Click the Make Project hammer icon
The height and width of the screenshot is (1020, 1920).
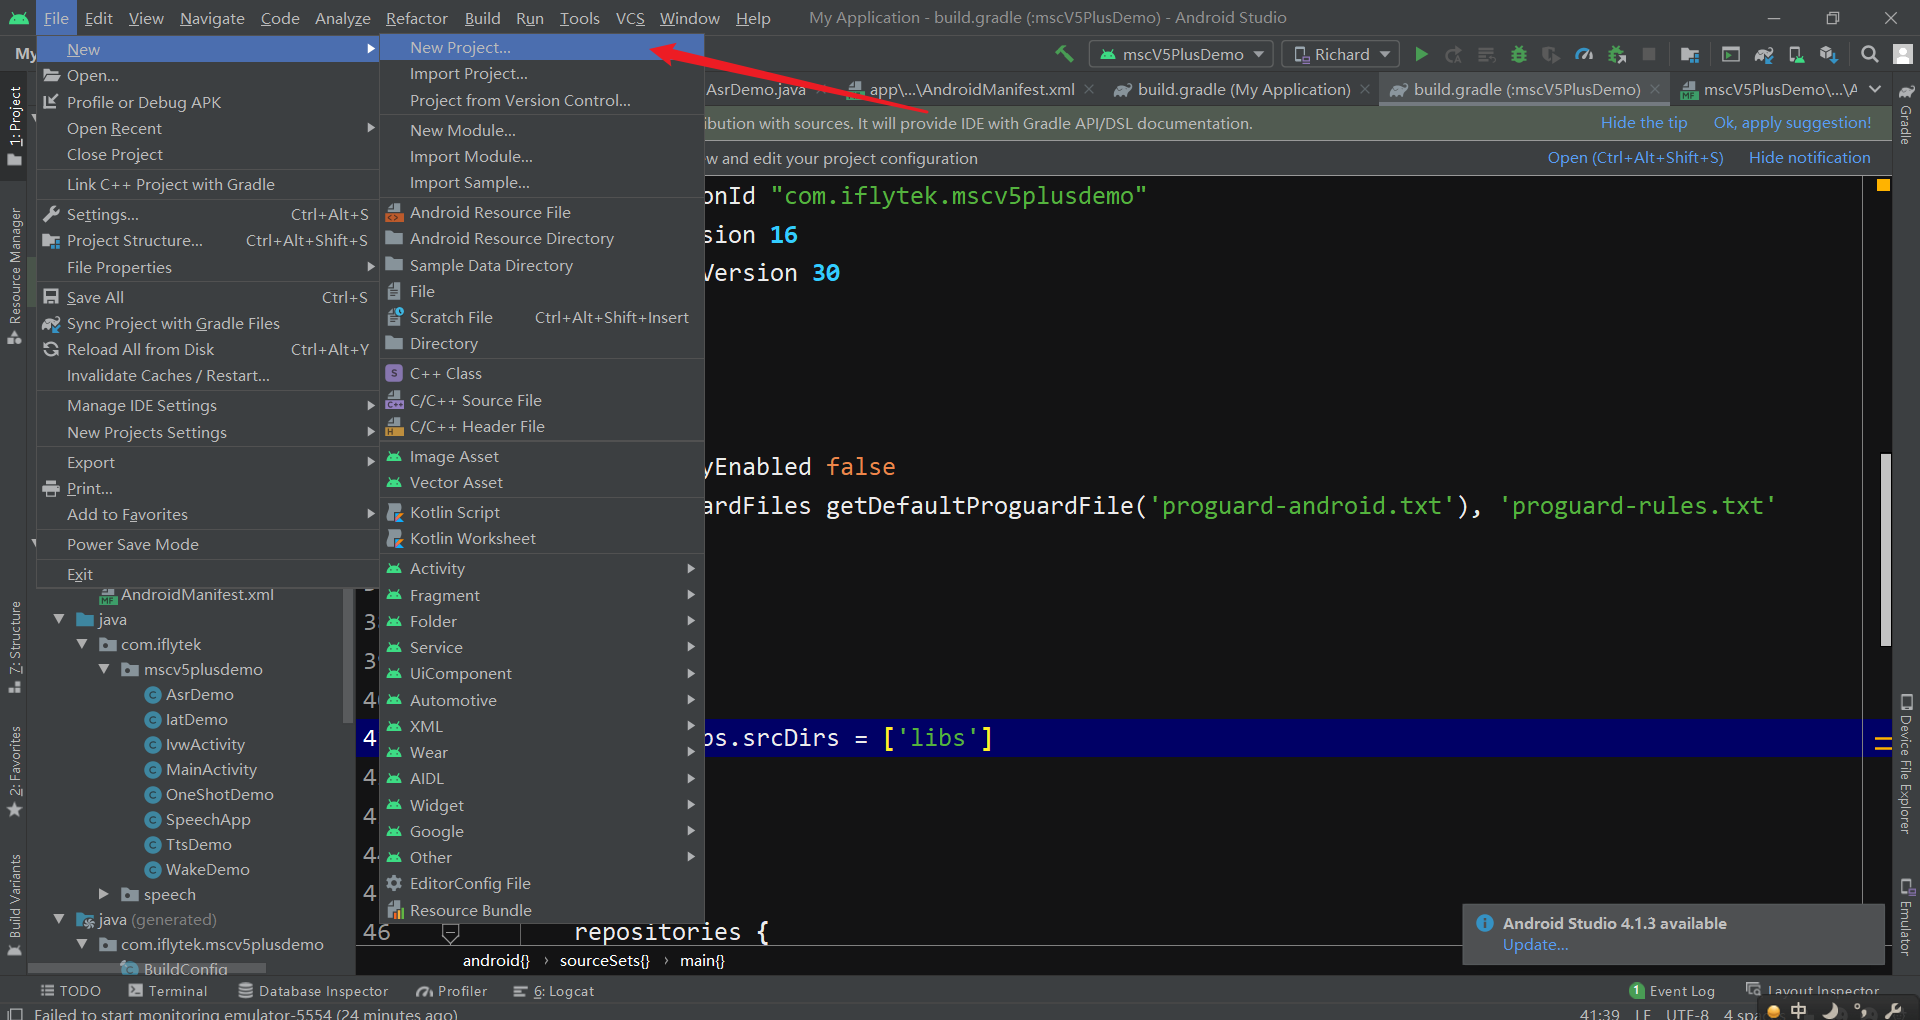coord(1064,54)
